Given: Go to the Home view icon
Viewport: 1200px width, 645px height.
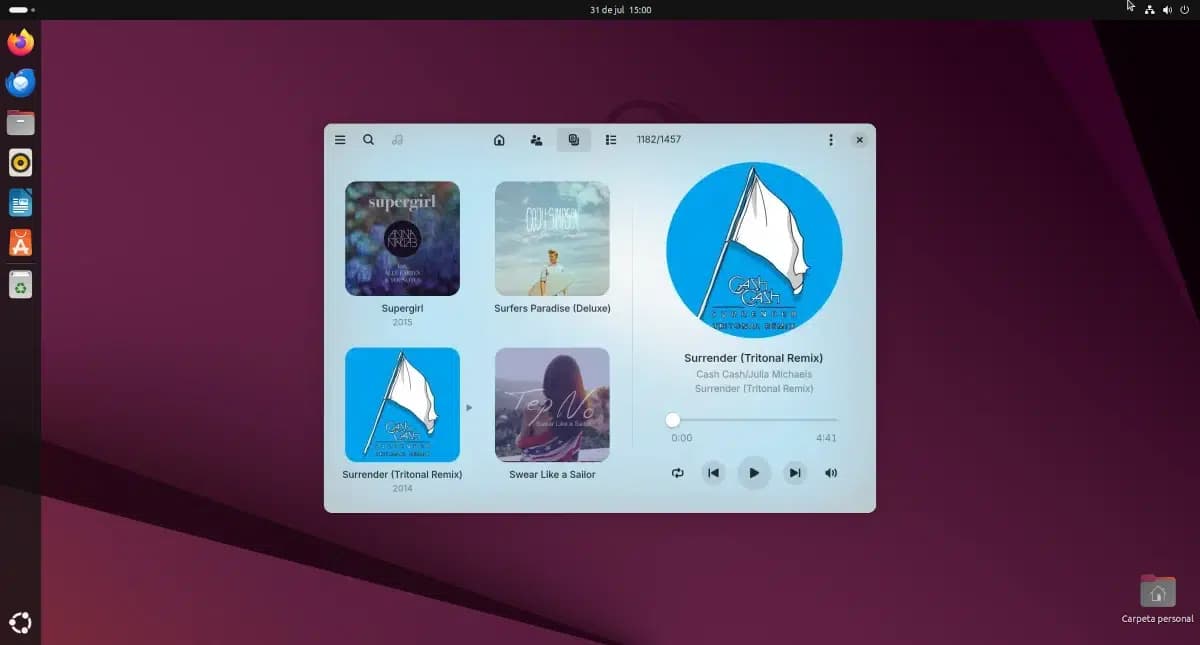Looking at the screenshot, I should point(499,140).
